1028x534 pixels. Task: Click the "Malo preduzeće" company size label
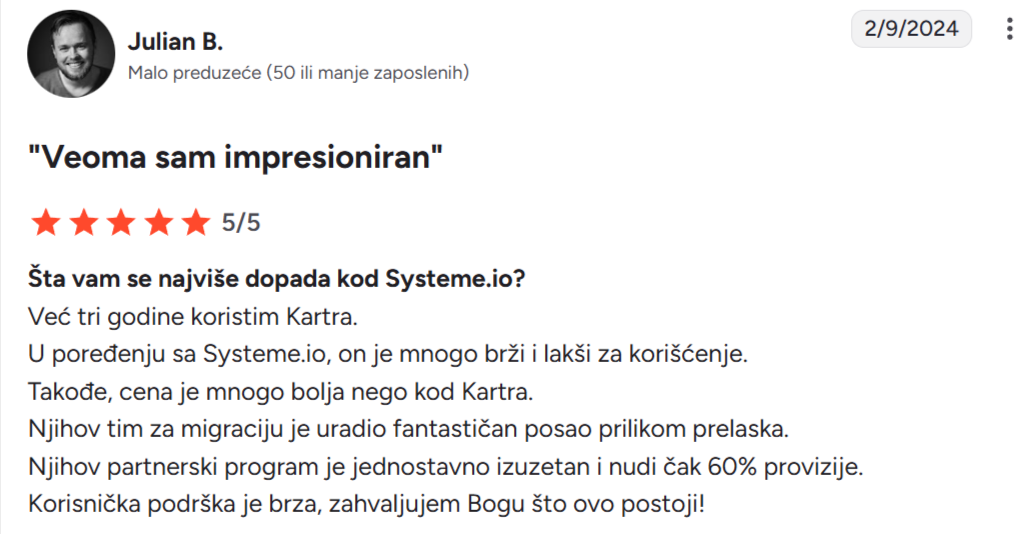pyautogui.click(x=299, y=73)
